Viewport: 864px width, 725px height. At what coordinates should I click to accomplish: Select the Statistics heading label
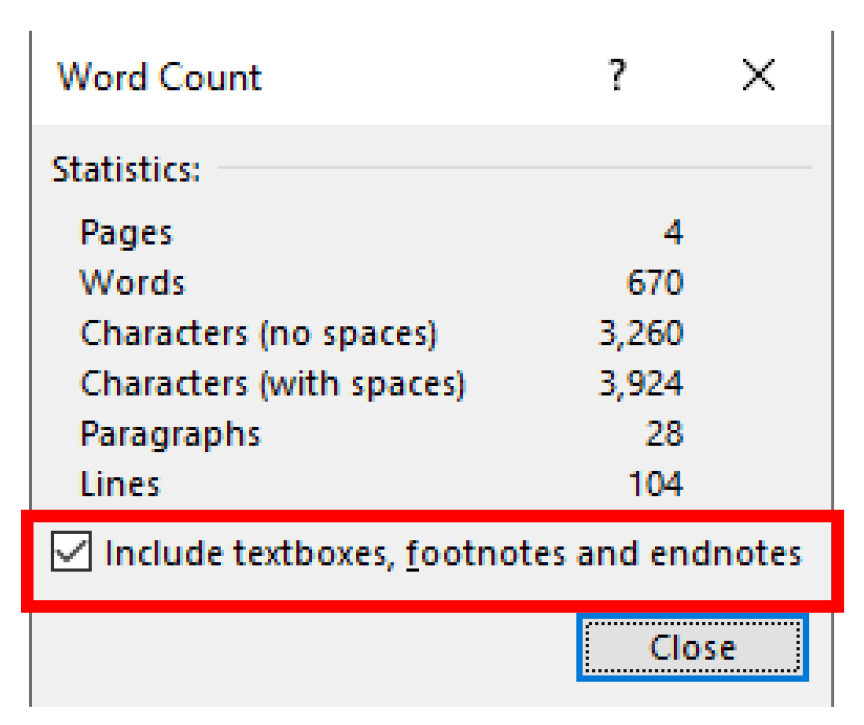click(126, 169)
